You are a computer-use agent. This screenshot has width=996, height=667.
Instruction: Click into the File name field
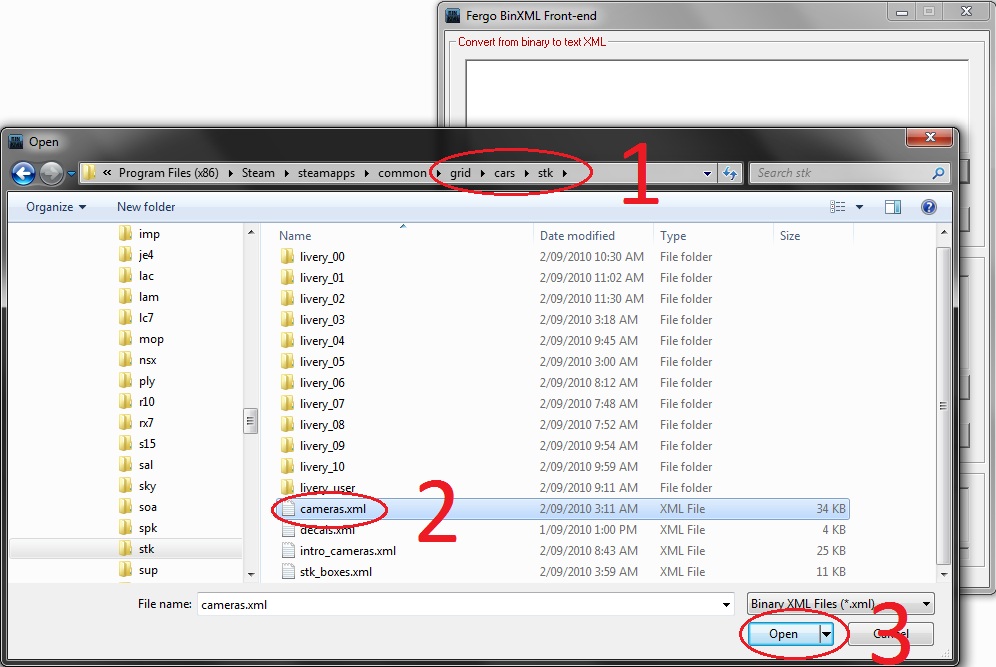459,605
